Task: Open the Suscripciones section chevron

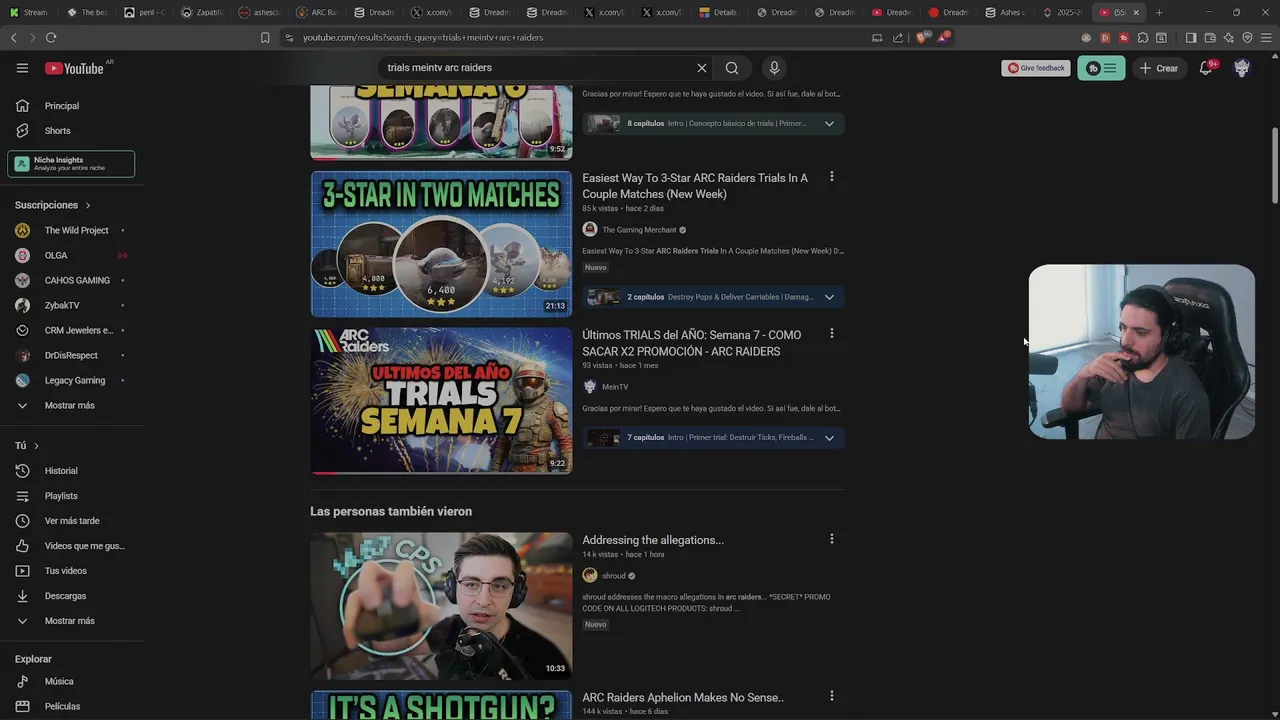Action: [x=88, y=205]
